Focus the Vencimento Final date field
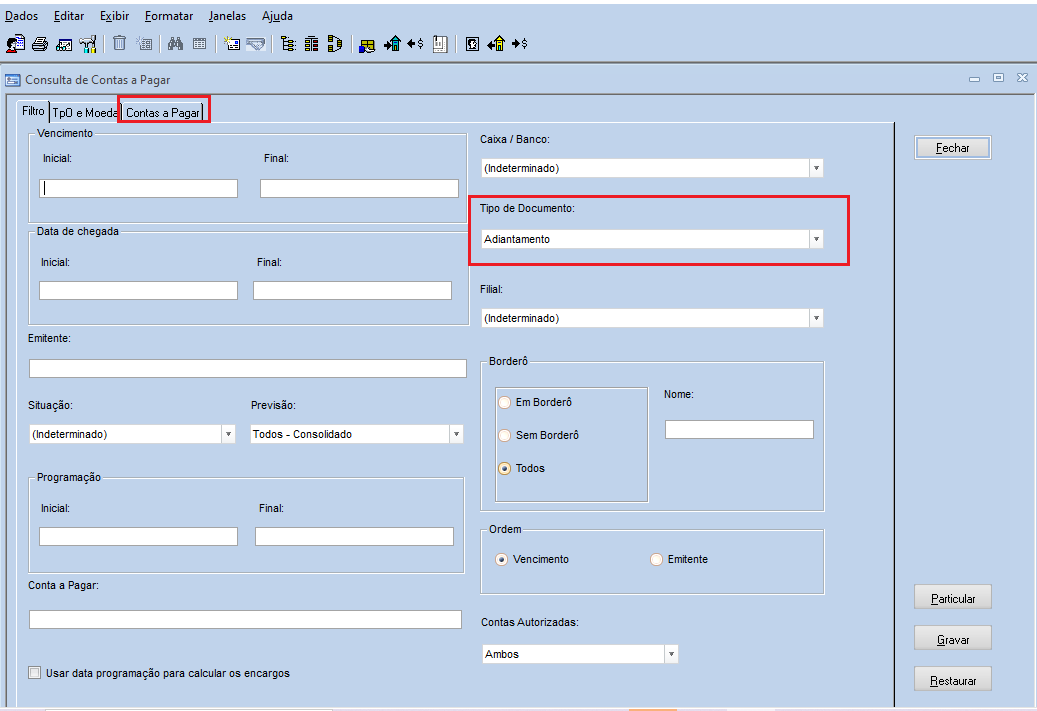1037x711 pixels. (x=359, y=188)
